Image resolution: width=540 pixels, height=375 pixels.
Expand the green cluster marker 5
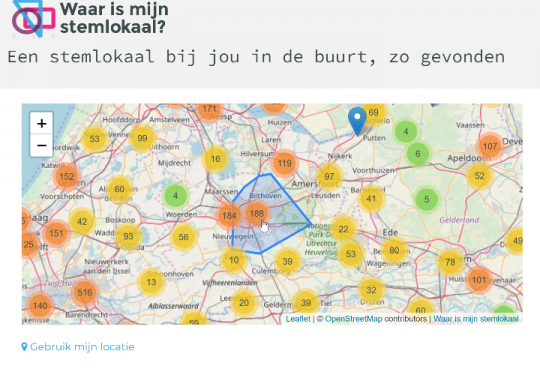pyautogui.click(x=426, y=199)
